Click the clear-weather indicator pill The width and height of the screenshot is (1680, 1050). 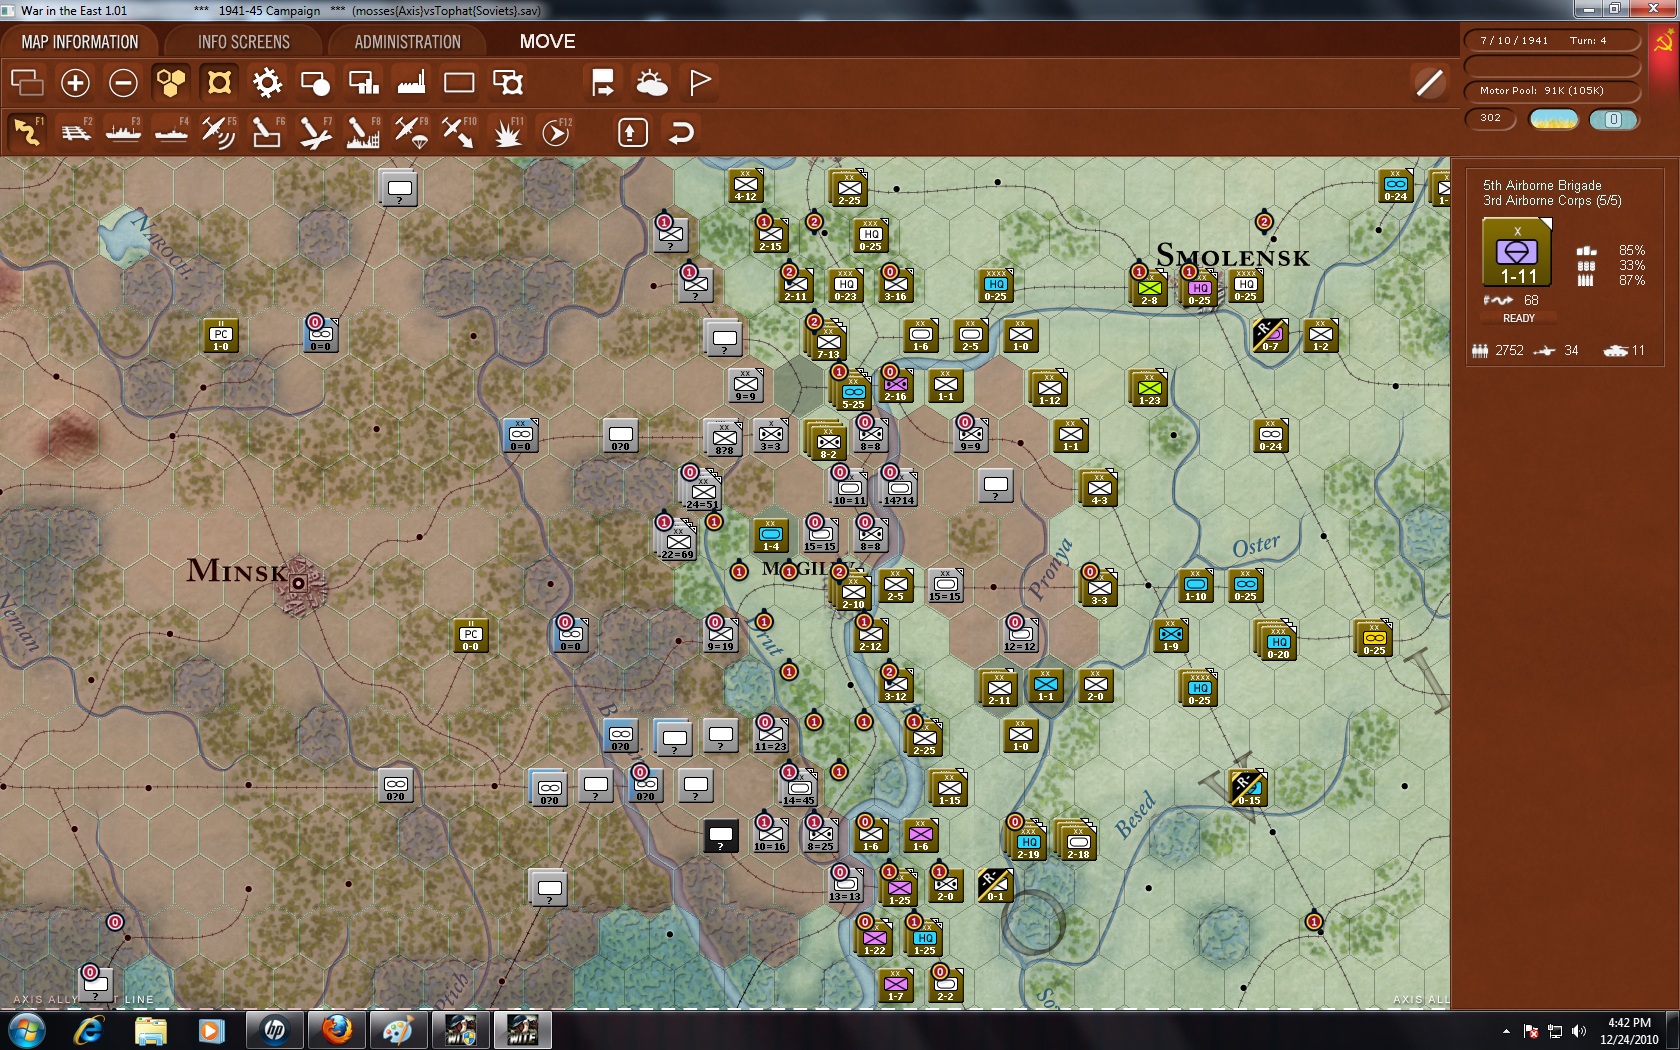pos(1554,120)
